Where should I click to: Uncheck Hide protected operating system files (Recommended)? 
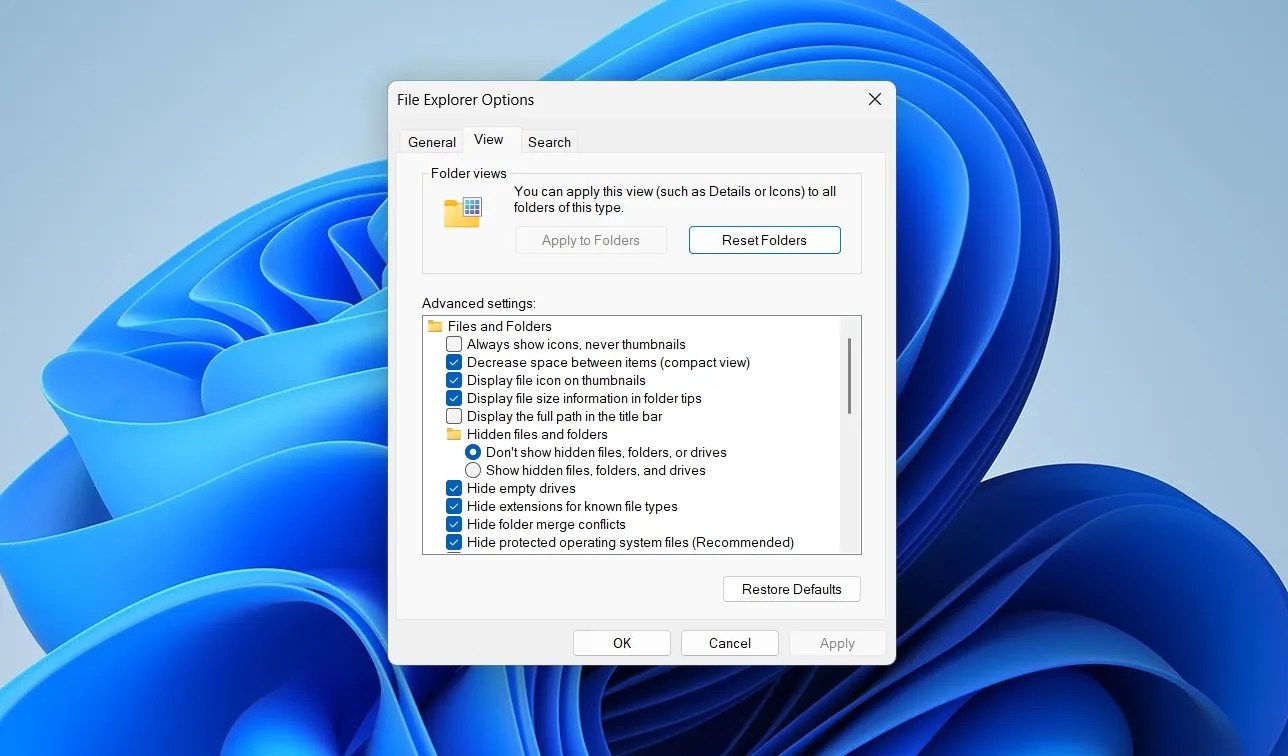pyautogui.click(x=454, y=542)
